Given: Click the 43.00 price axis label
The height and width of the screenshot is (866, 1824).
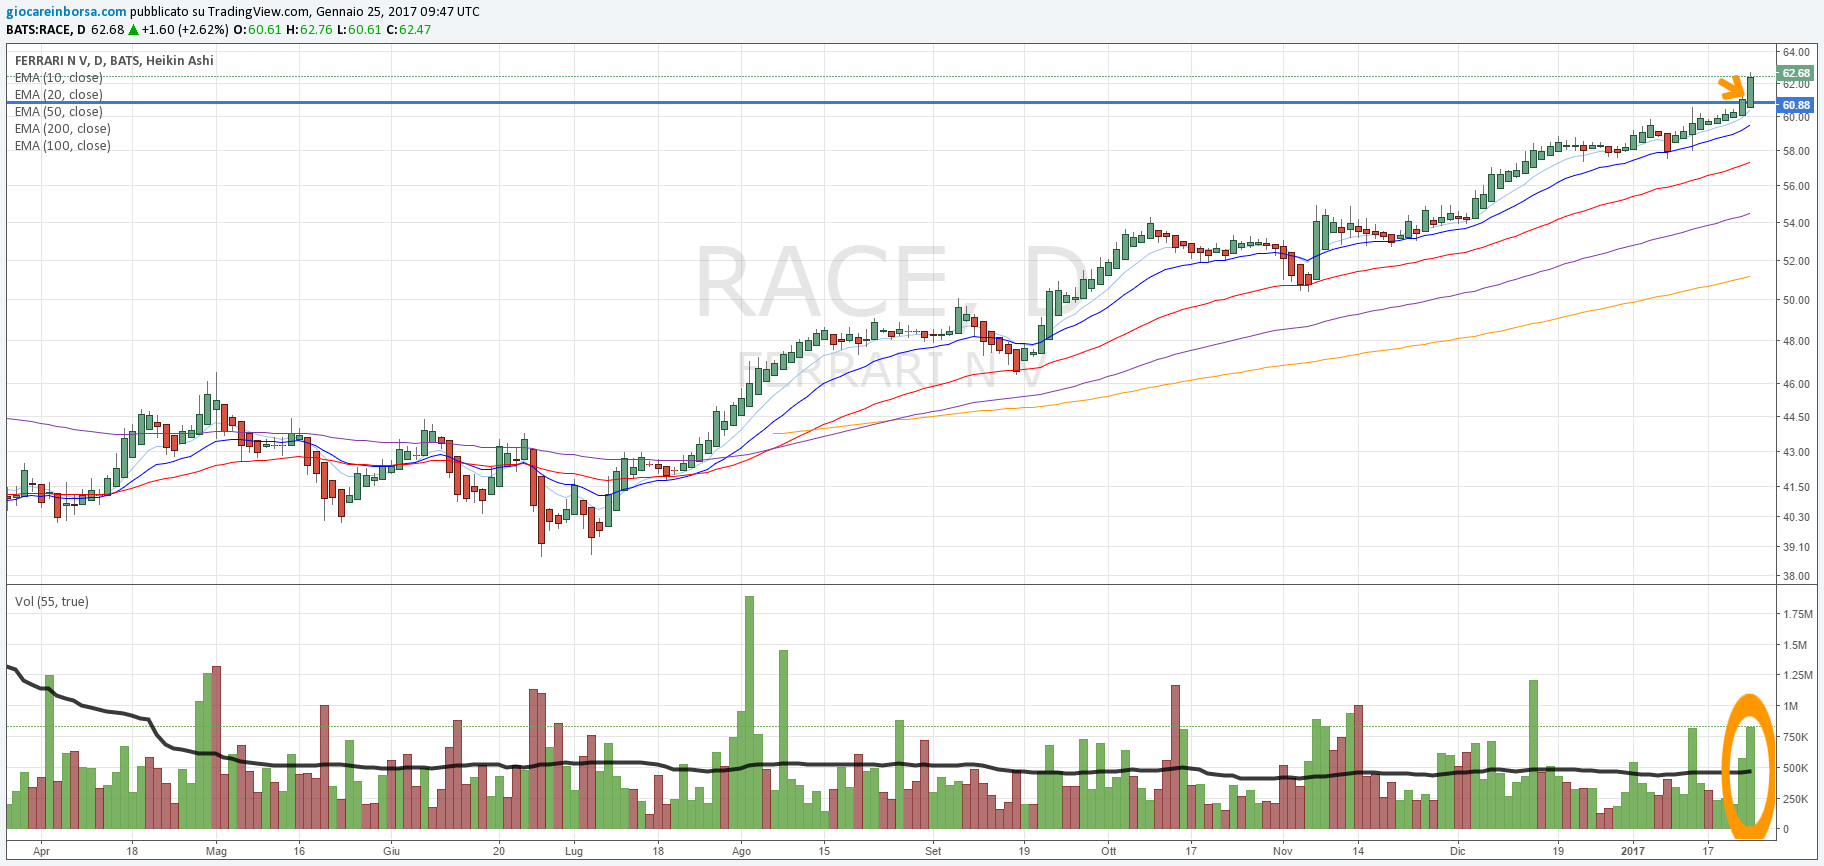Looking at the screenshot, I should coord(1796,453).
